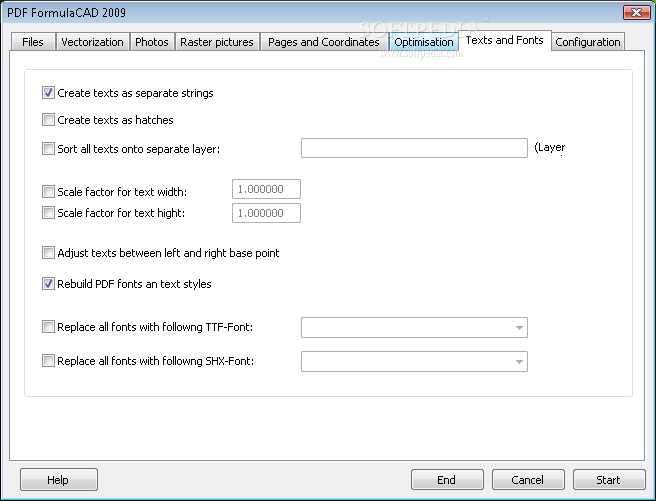The image size is (656, 501).
Task: Uncheck Create texts as separate strings
Action: [x=48, y=92]
